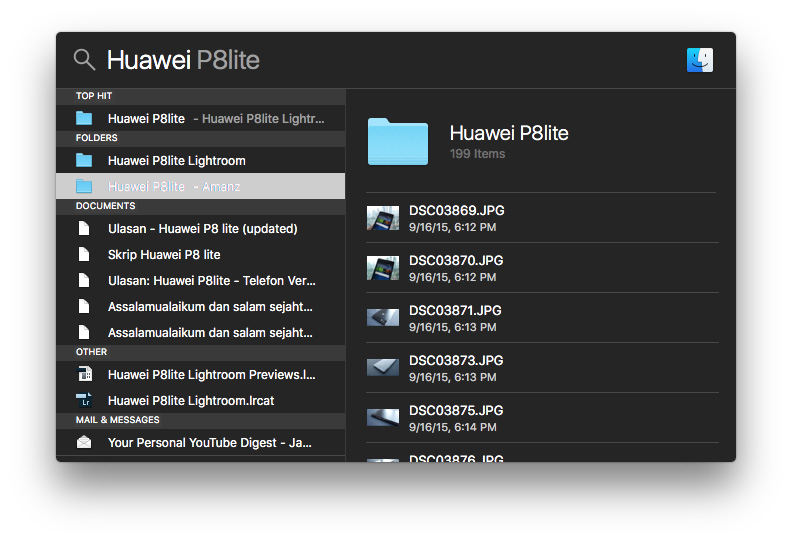Click DSC03869.JPG thumbnail in preview
Viewport: 792px width, 542px height.
[x=383, y=218]
